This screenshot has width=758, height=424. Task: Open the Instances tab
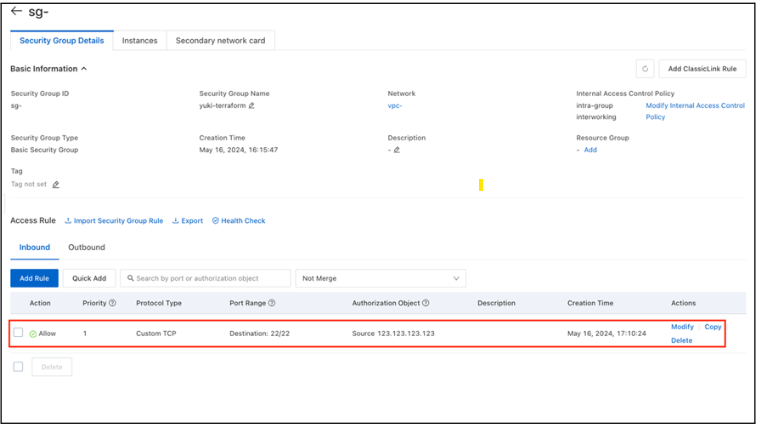coord(139,41)
